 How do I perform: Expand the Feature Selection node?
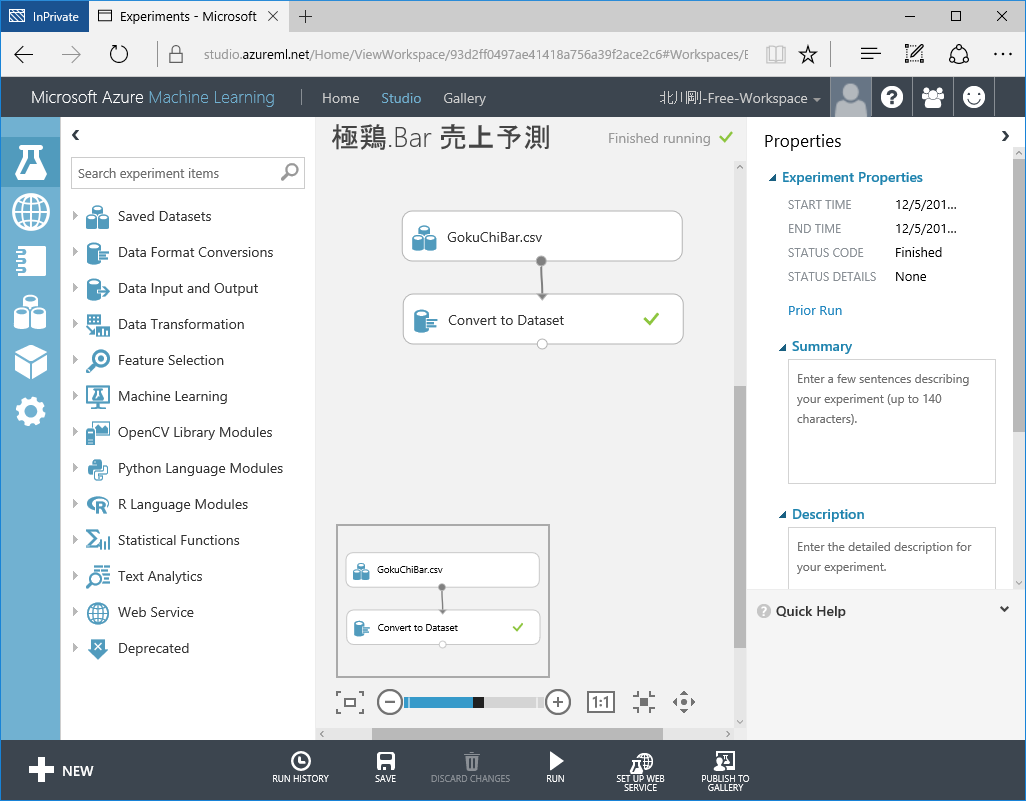(x=75, y=359)
